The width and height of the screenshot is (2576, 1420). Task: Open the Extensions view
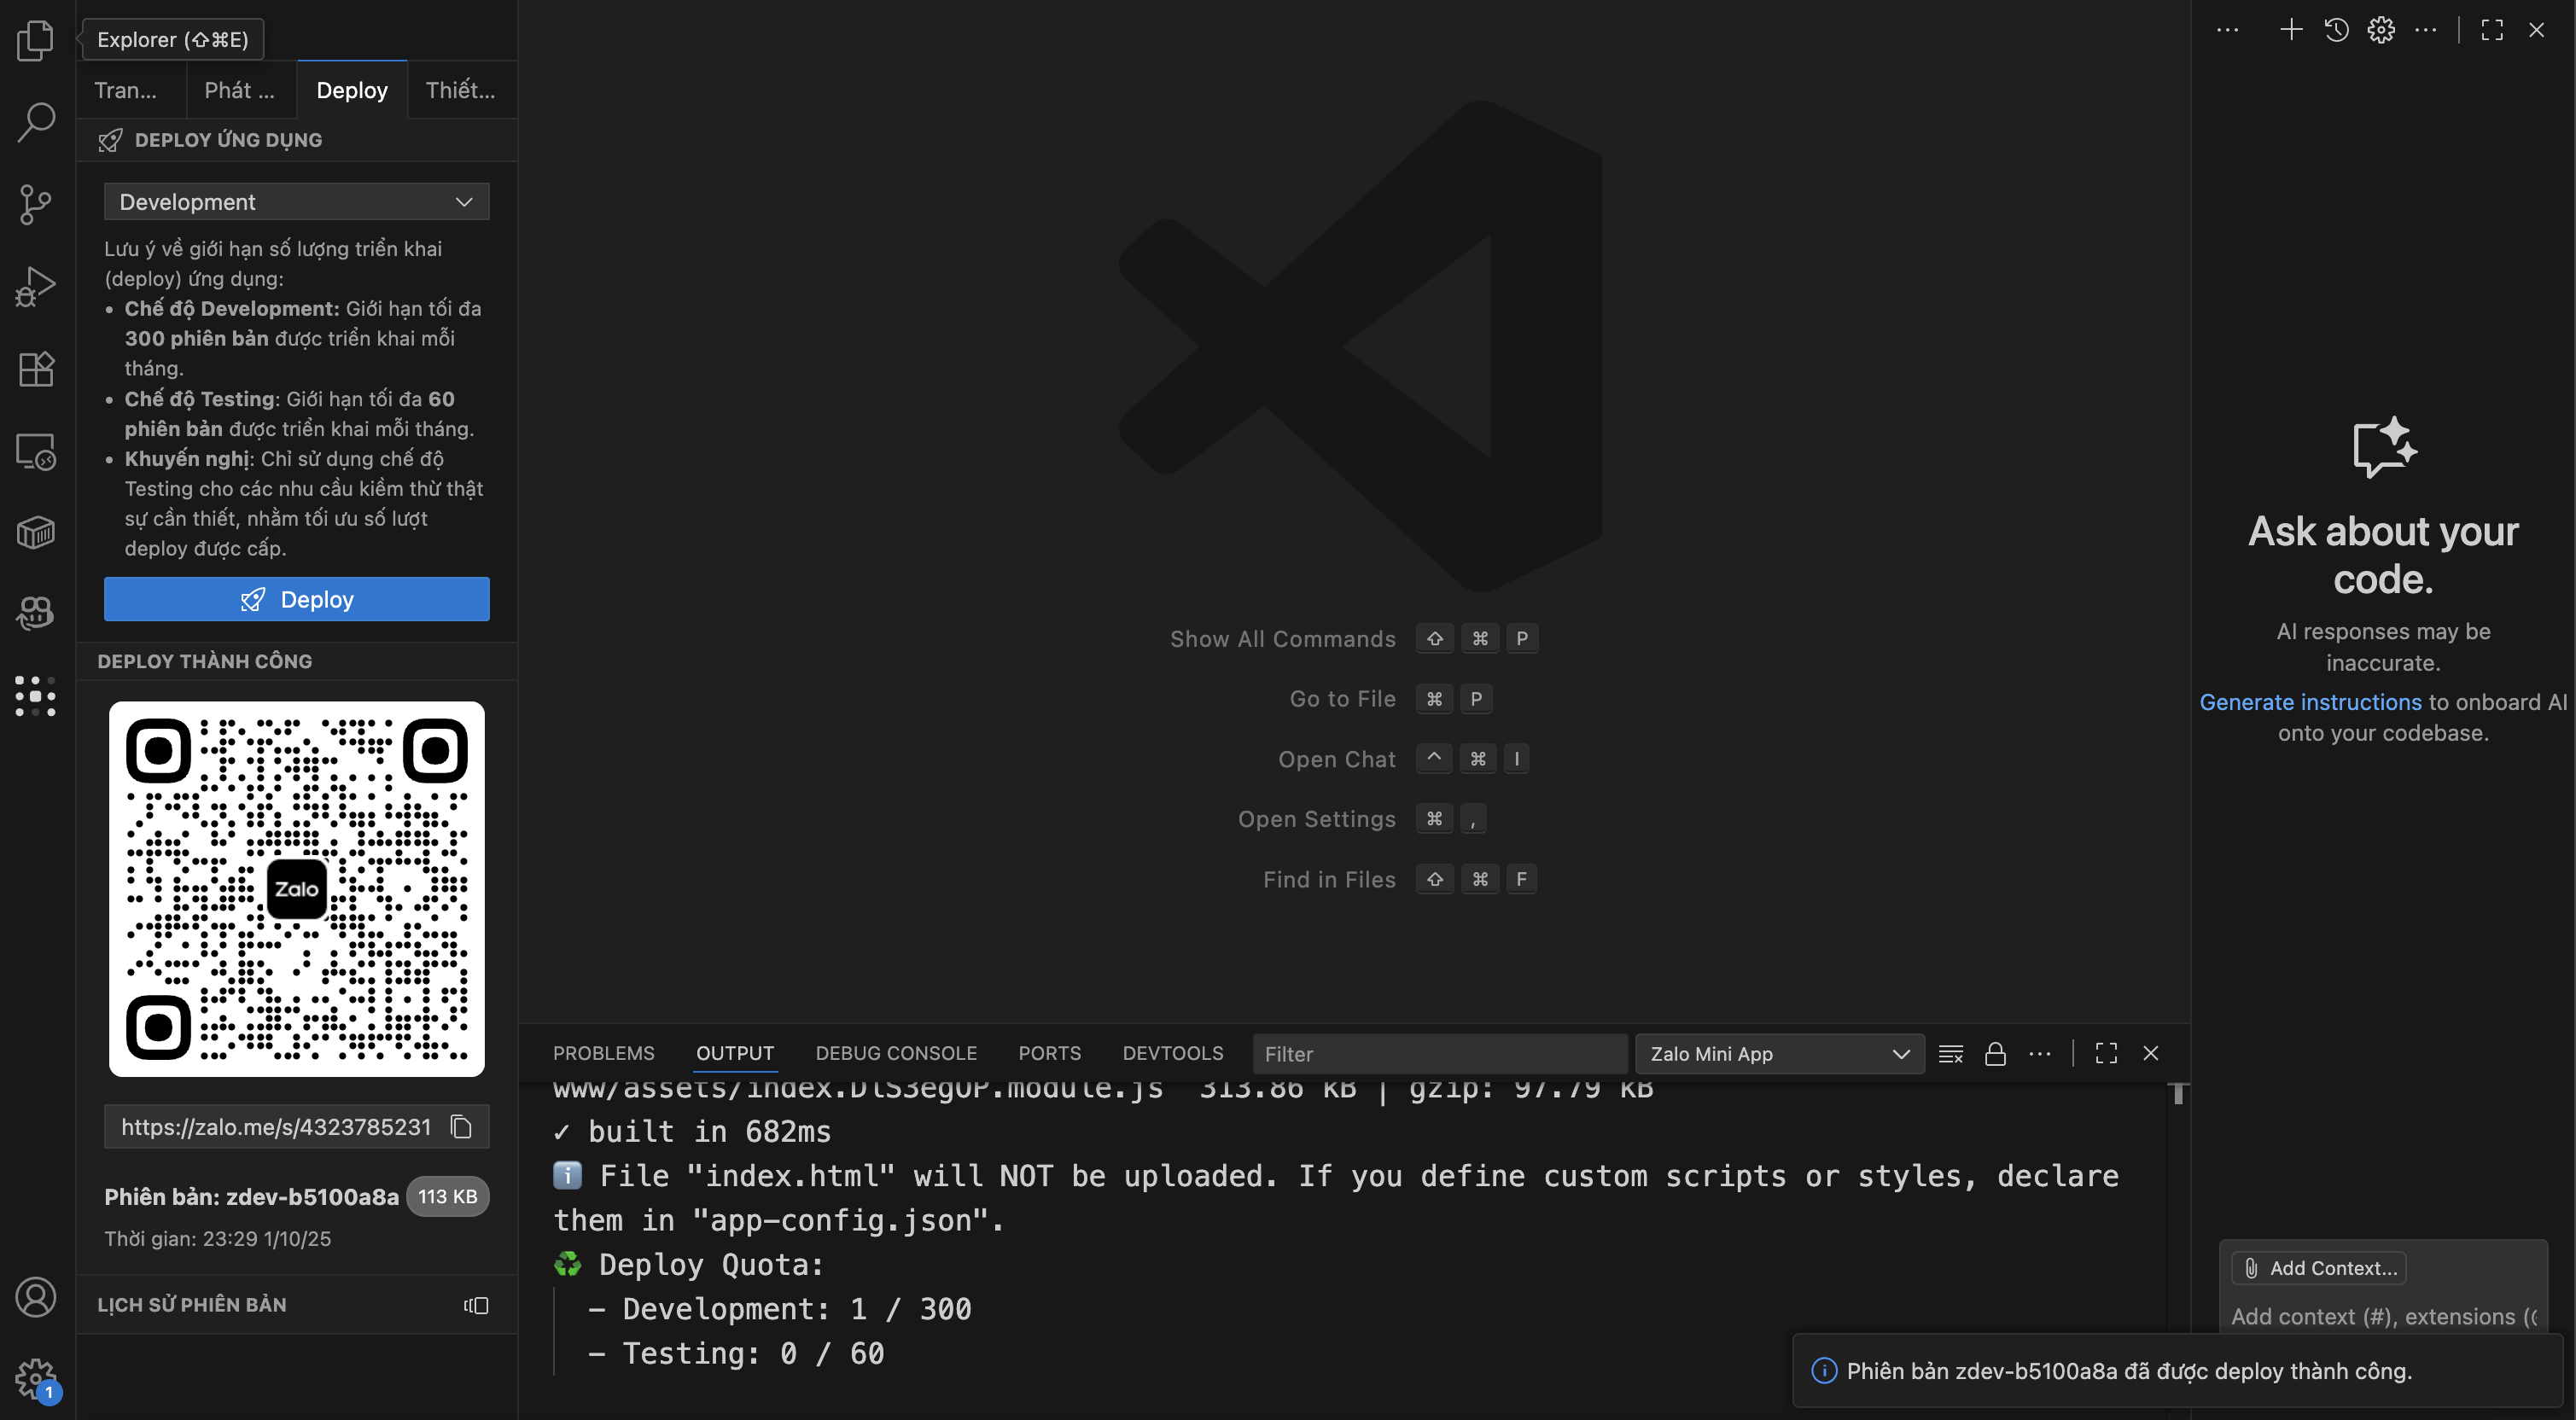36,368
